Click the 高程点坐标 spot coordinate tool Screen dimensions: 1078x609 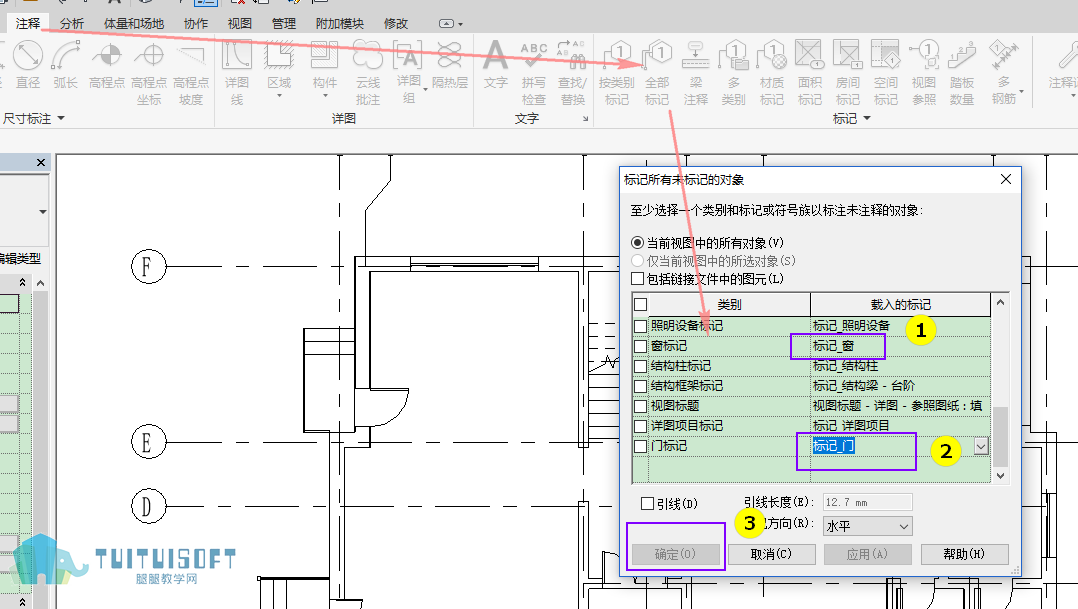point(149,72)
